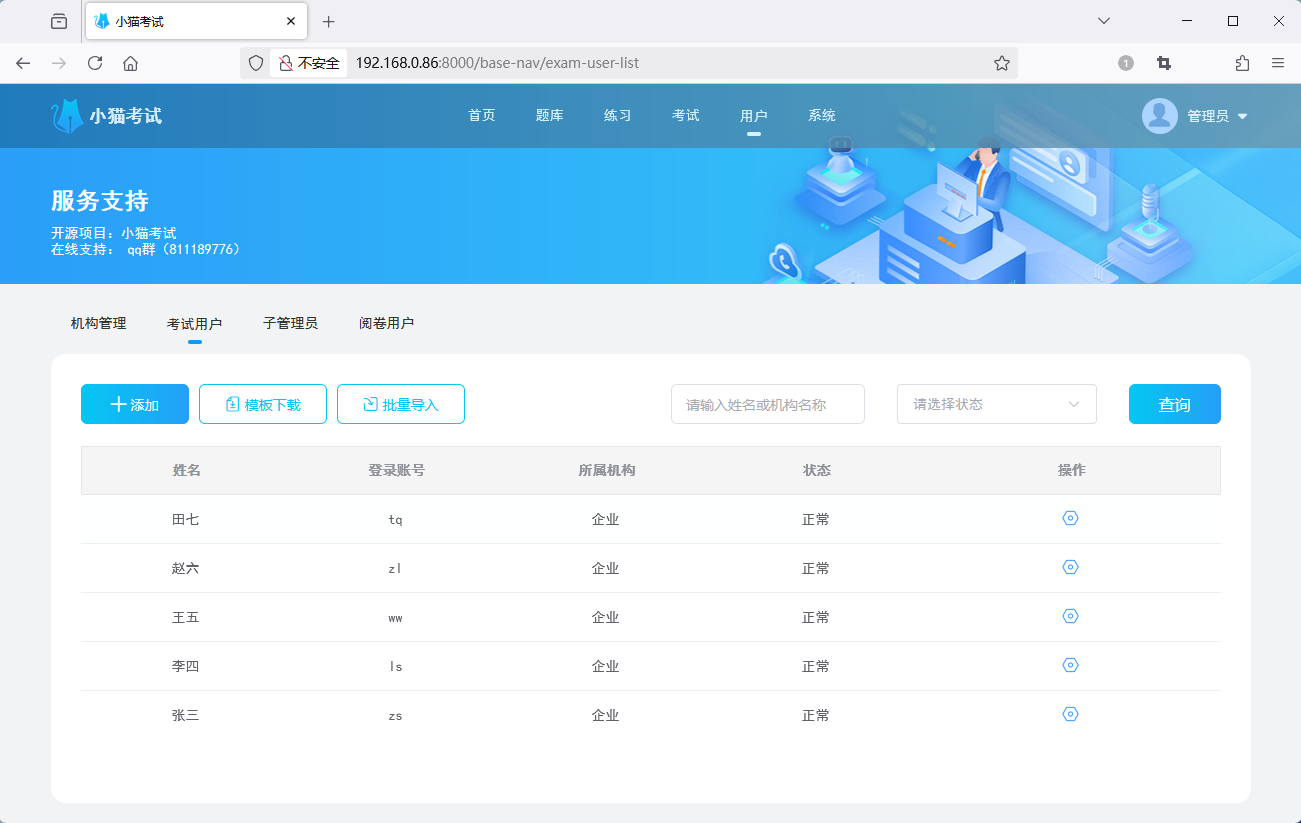Click the 查询 search button
1301x823 pixels.
[1174, 404]
